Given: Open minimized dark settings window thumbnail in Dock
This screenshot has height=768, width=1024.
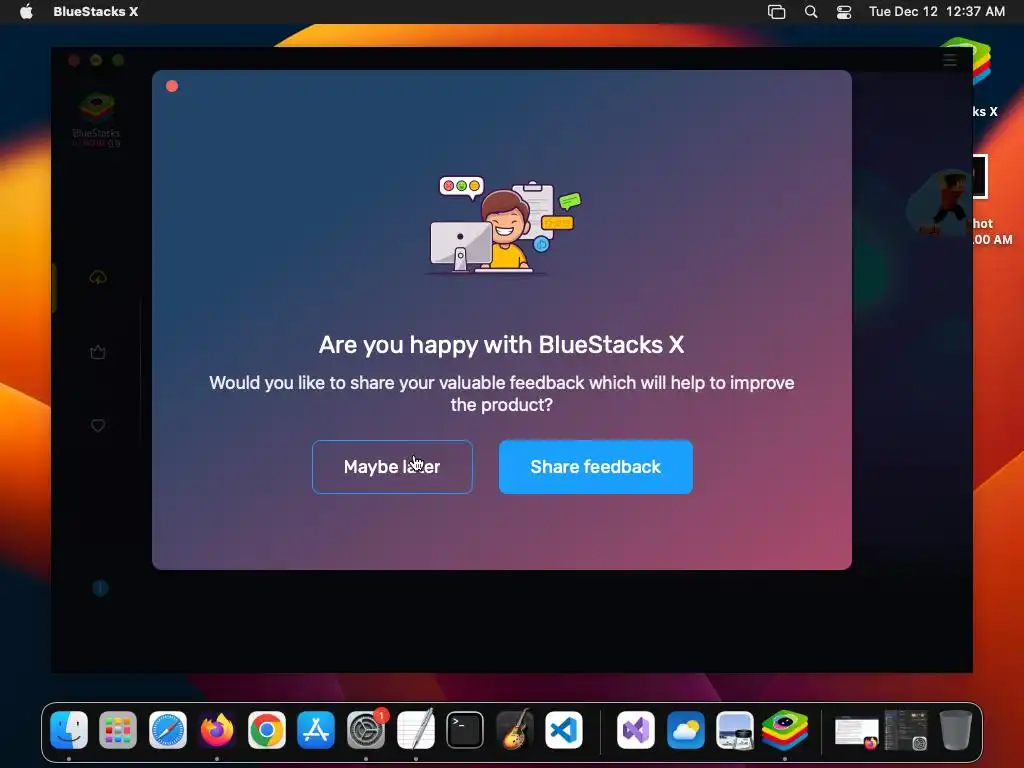Looking at the screenshot, I should click(x=906, y=730).
